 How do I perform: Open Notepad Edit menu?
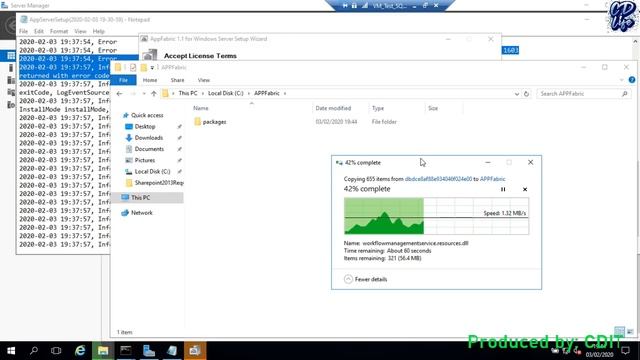(39, 31)
